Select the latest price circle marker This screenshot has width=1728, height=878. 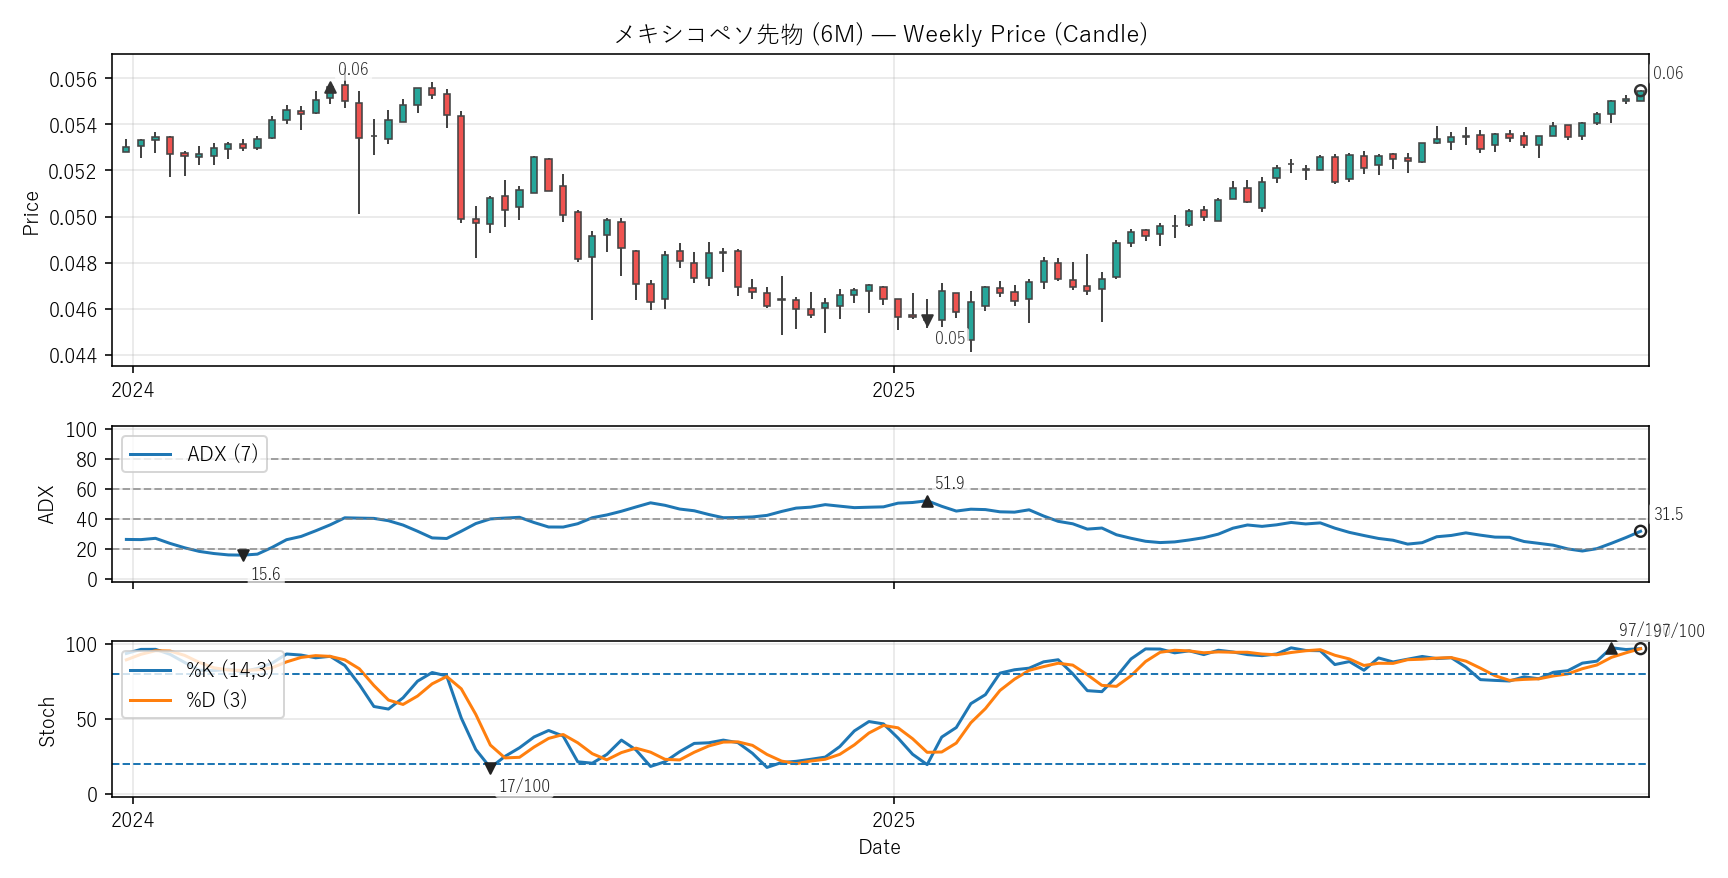tap(1640, 91)
